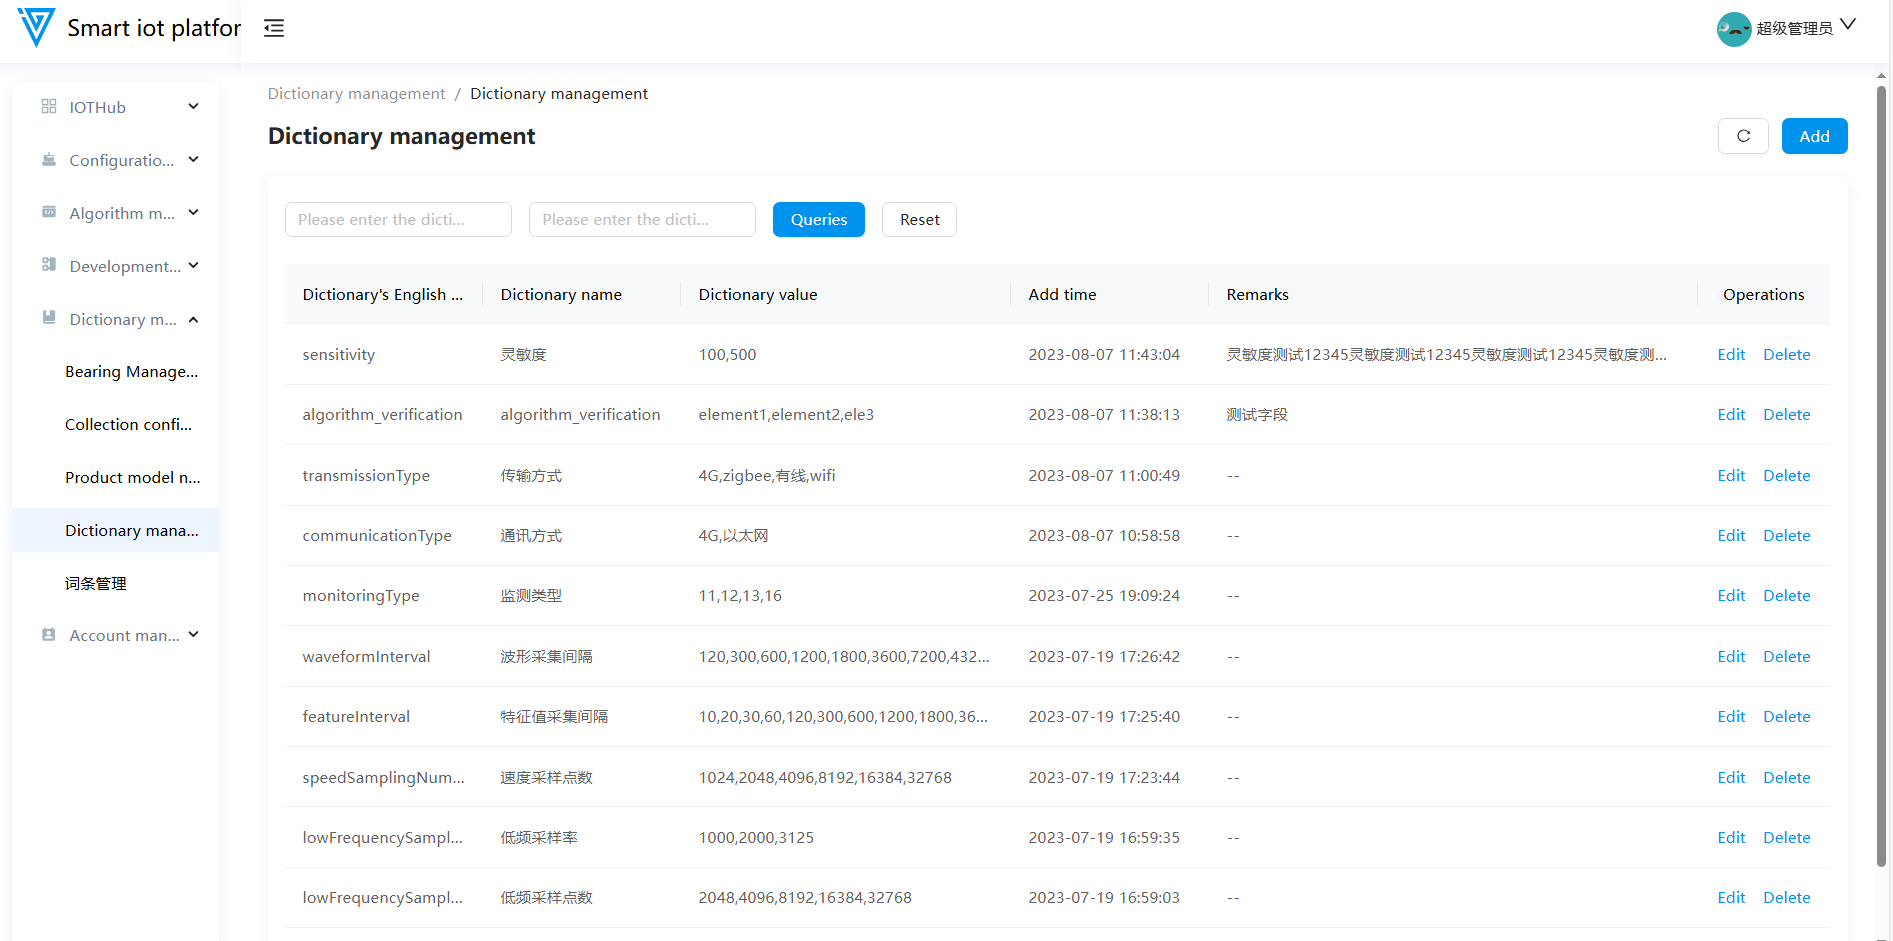1893x941 pixels.
Task: Select the 词条管理 sidebar item
Action: point(96,584)
